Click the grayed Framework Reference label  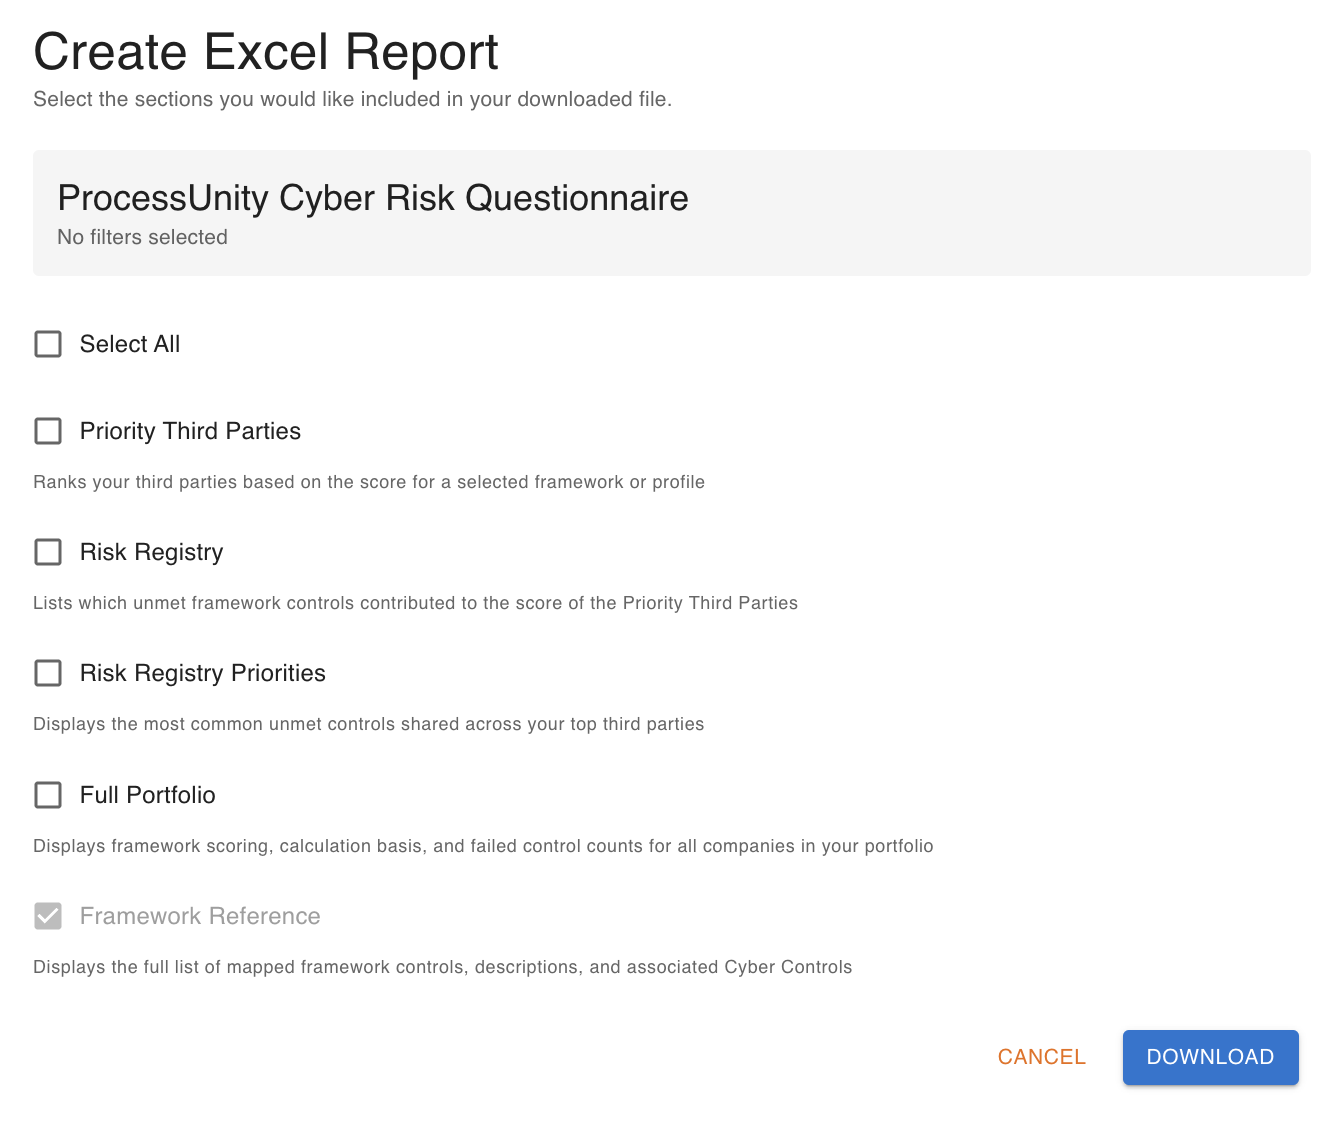pos(200,916)
